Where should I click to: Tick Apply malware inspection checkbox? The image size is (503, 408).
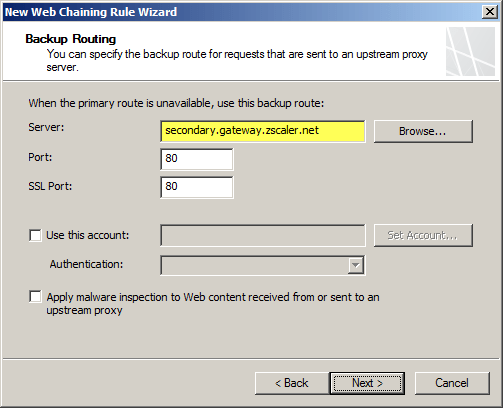[x=35, y=296]
